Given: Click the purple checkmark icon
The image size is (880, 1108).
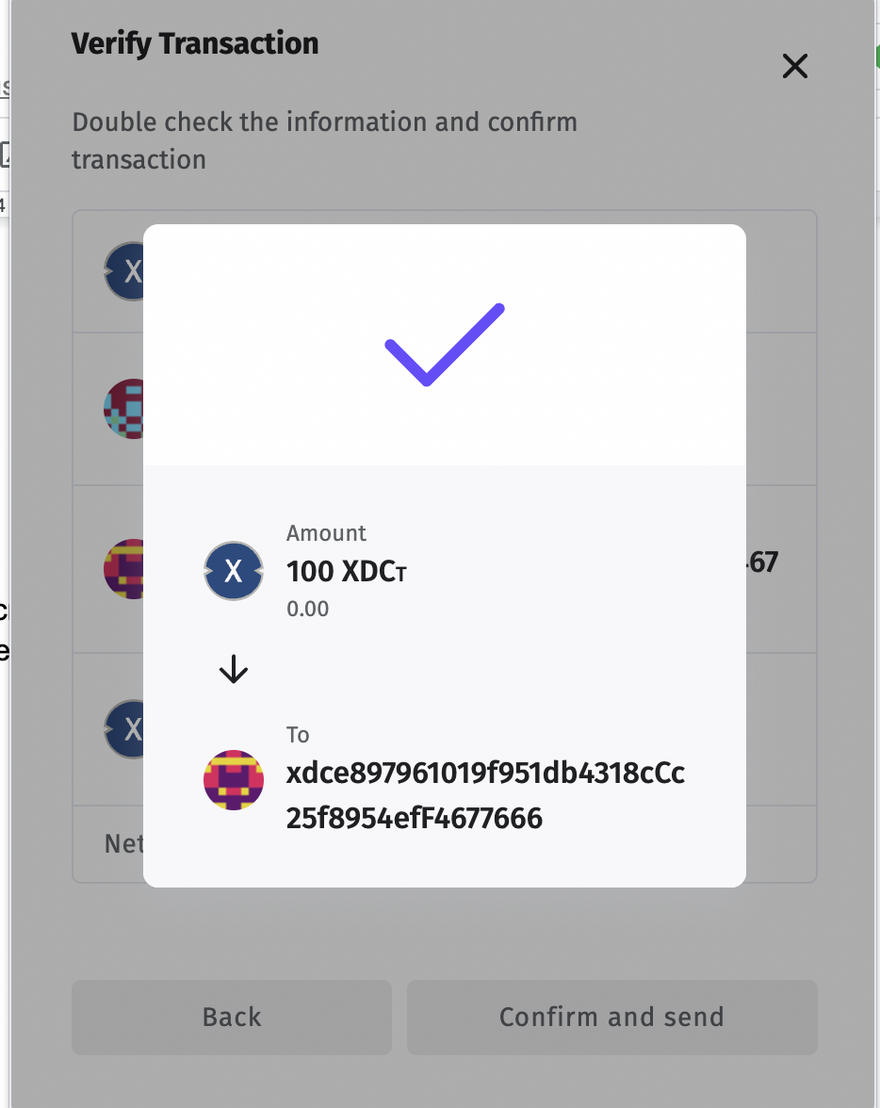Looking at the screenshot, I should [444, 344].
